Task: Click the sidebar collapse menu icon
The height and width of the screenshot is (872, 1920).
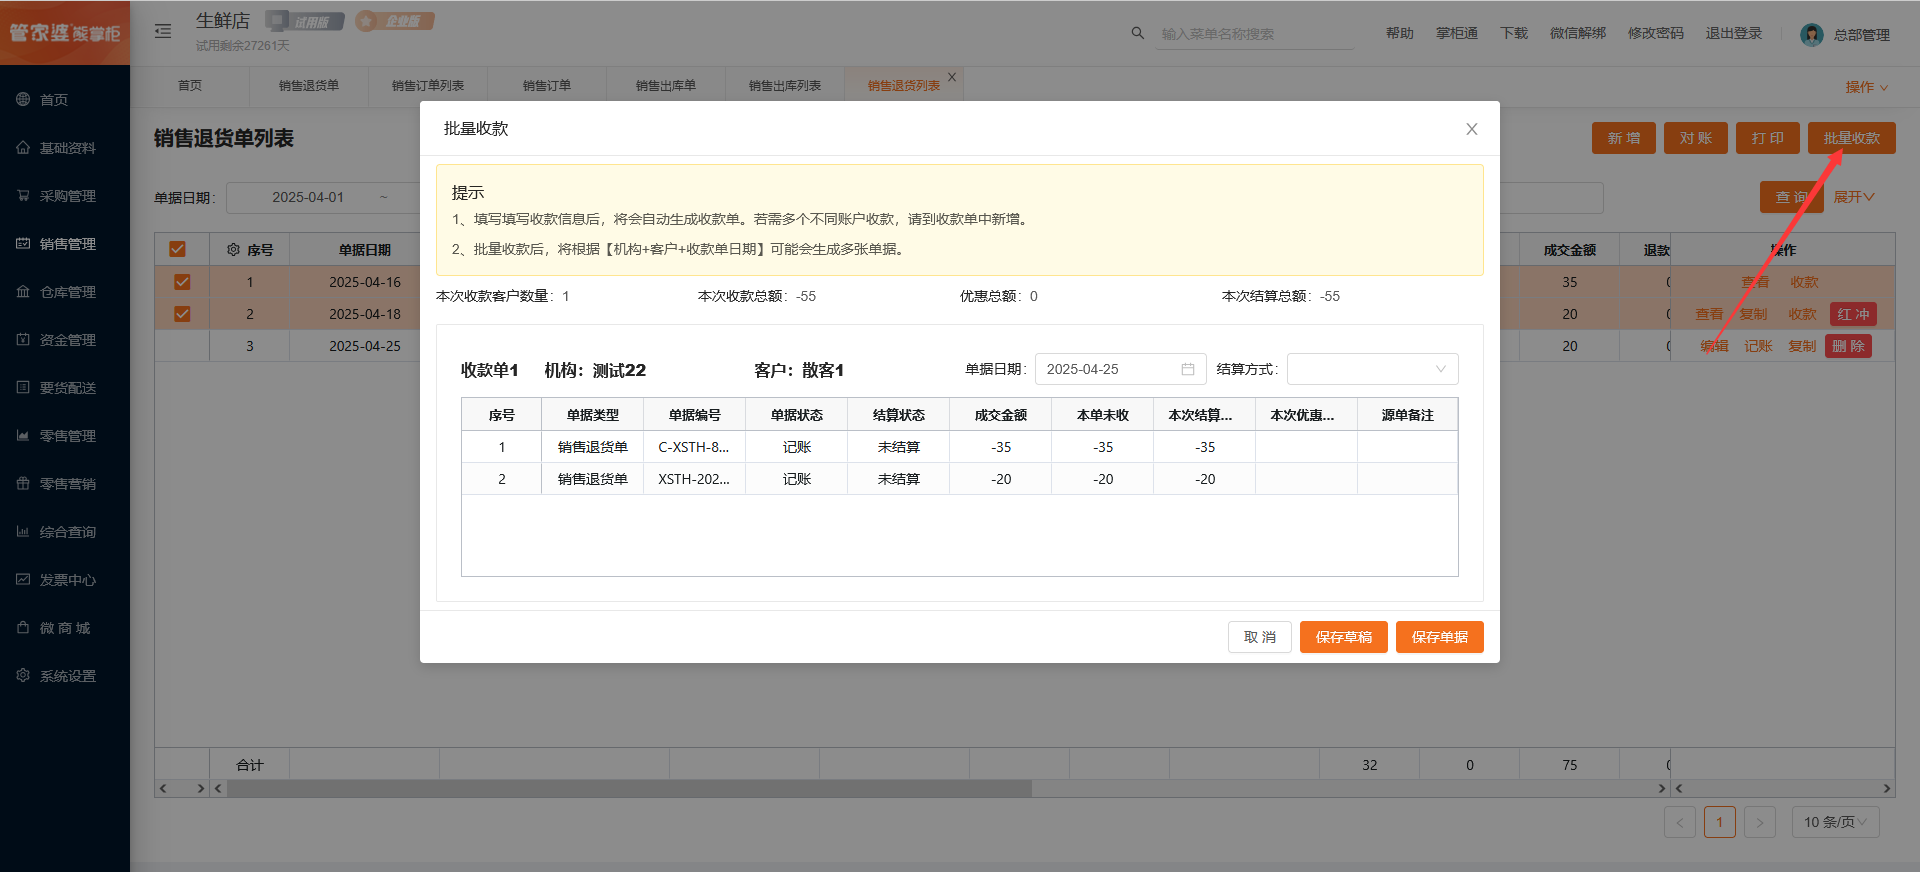Action: pos(163,31)
